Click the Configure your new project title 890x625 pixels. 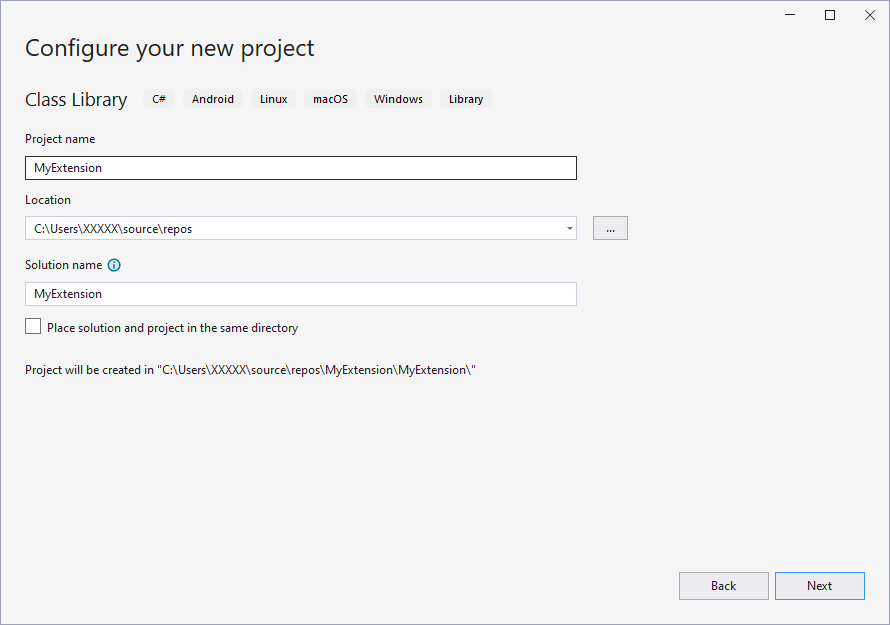[x=169, y=49]
